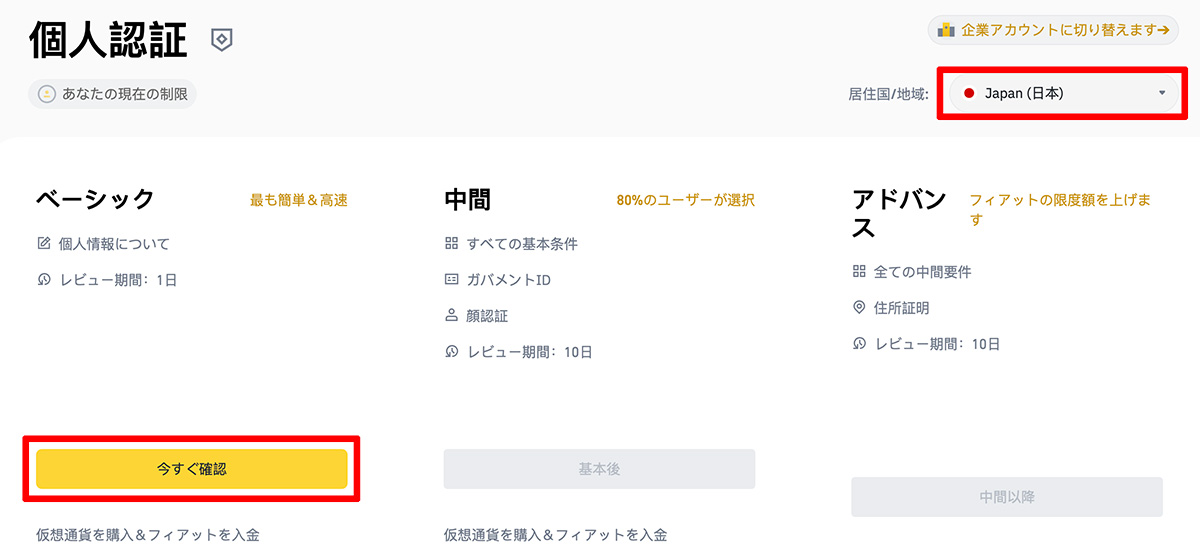Click the greyed 中間以降 button
Screen dimensions: 1200x549
(1007, 497)
